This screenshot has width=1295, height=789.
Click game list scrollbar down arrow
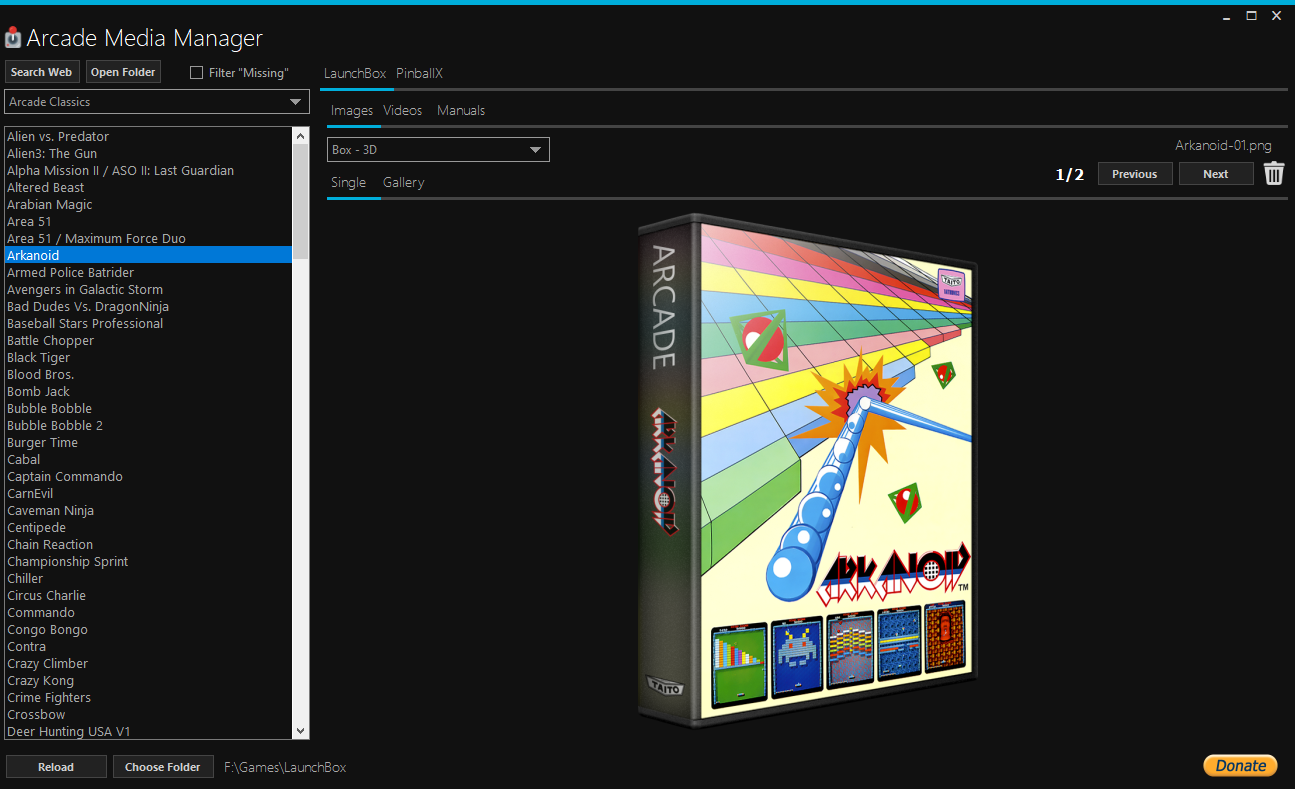pyautogui.click(x=301, y=732)
